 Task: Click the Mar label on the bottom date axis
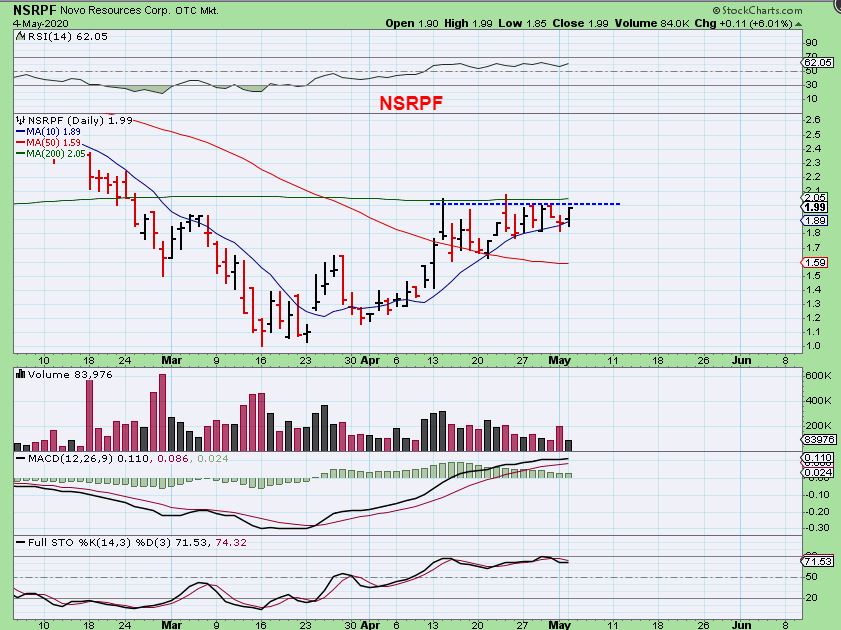(172, 625)
